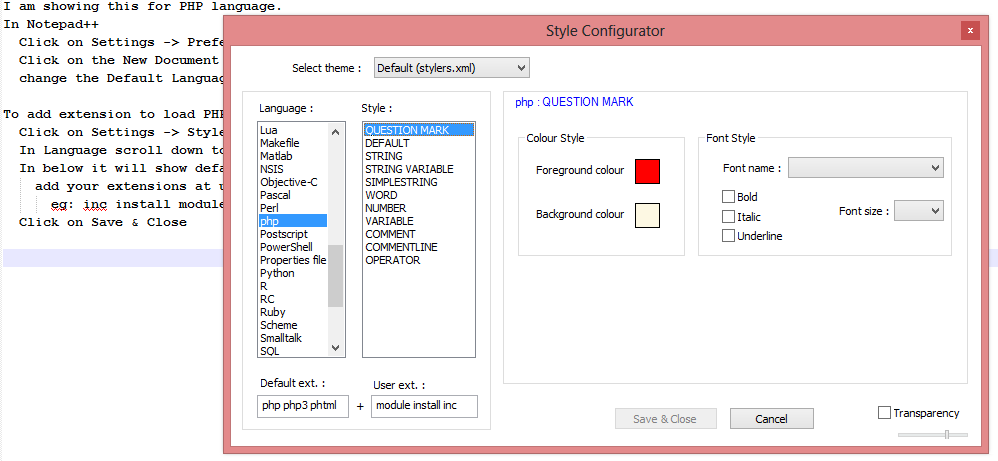Open the Font size dropdown

coord(918,211)
